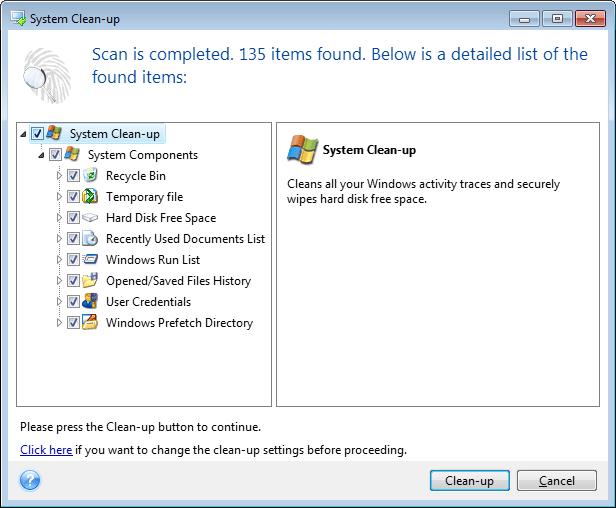Click the Hard Disk Free Space icon
Image resolution: width=616 pixels, height=508 pixels.
[90, 218]
